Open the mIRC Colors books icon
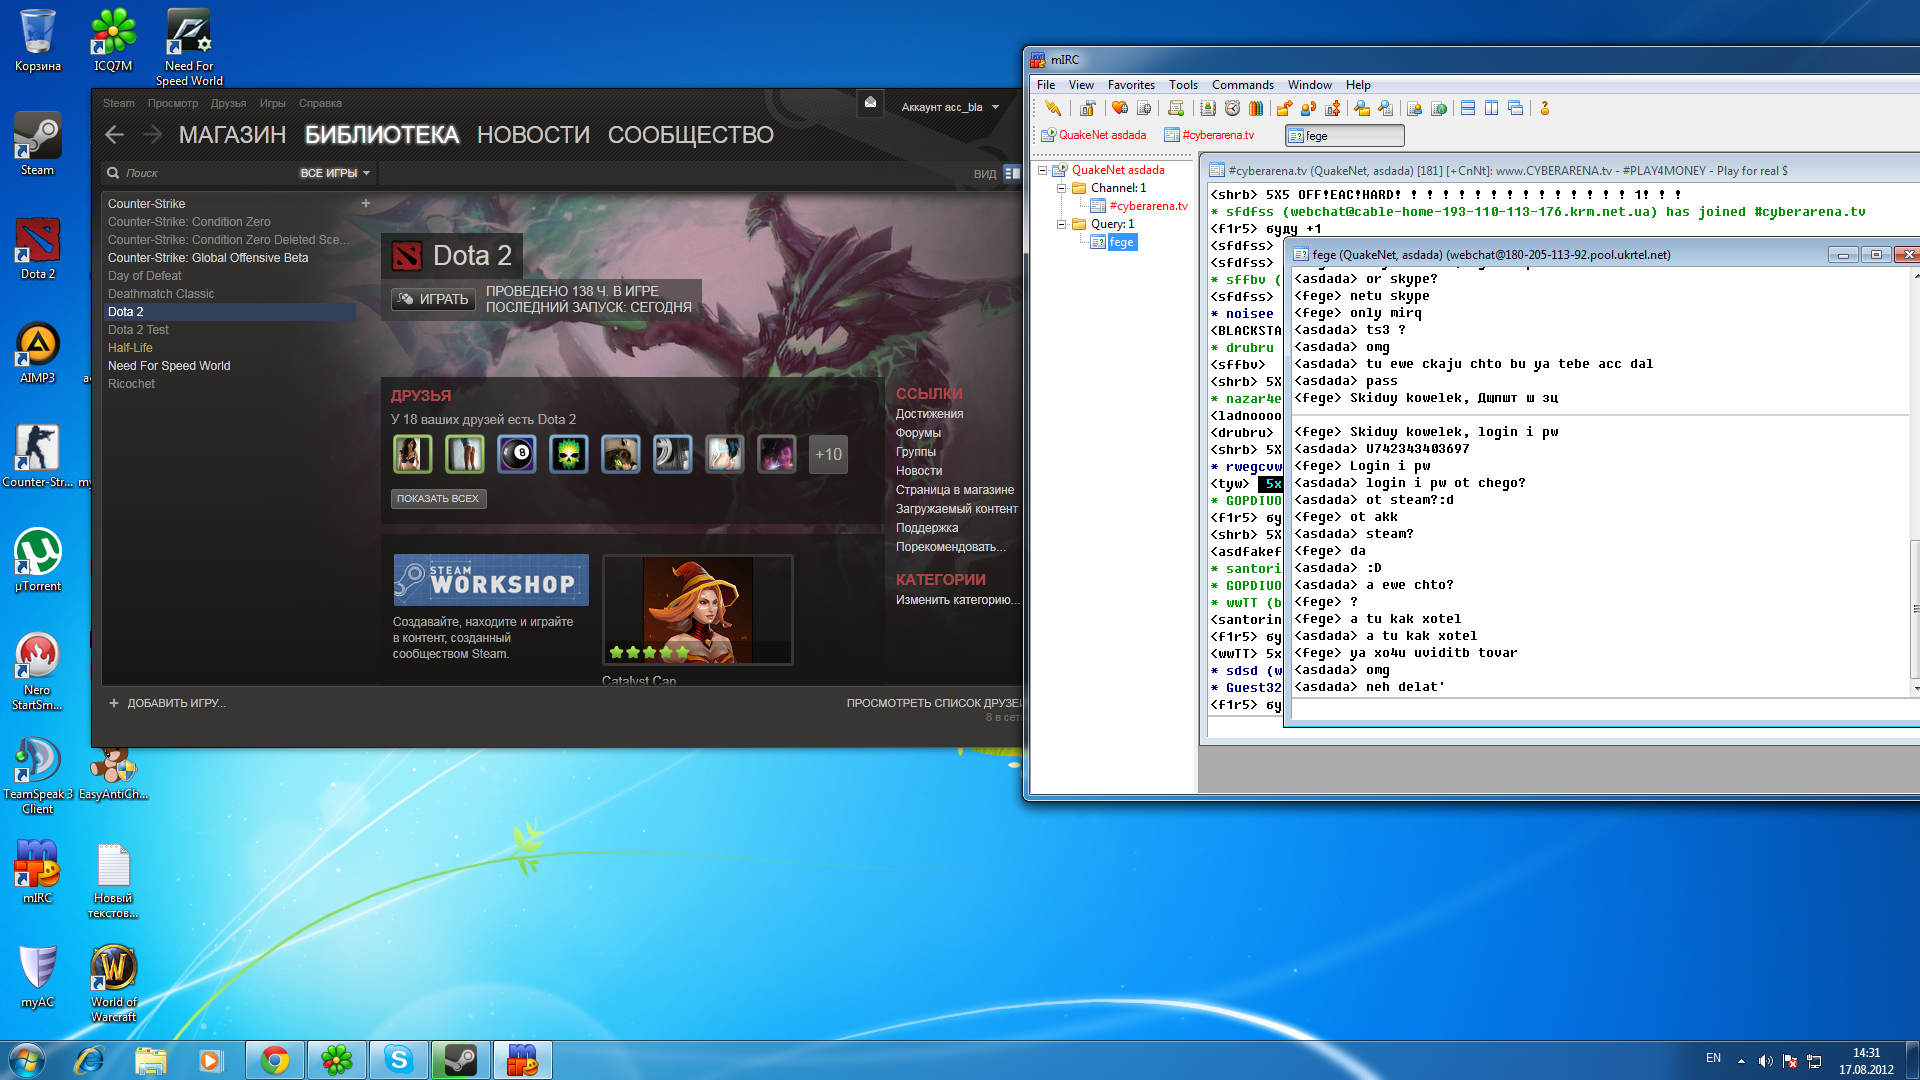 point(1256,108)
